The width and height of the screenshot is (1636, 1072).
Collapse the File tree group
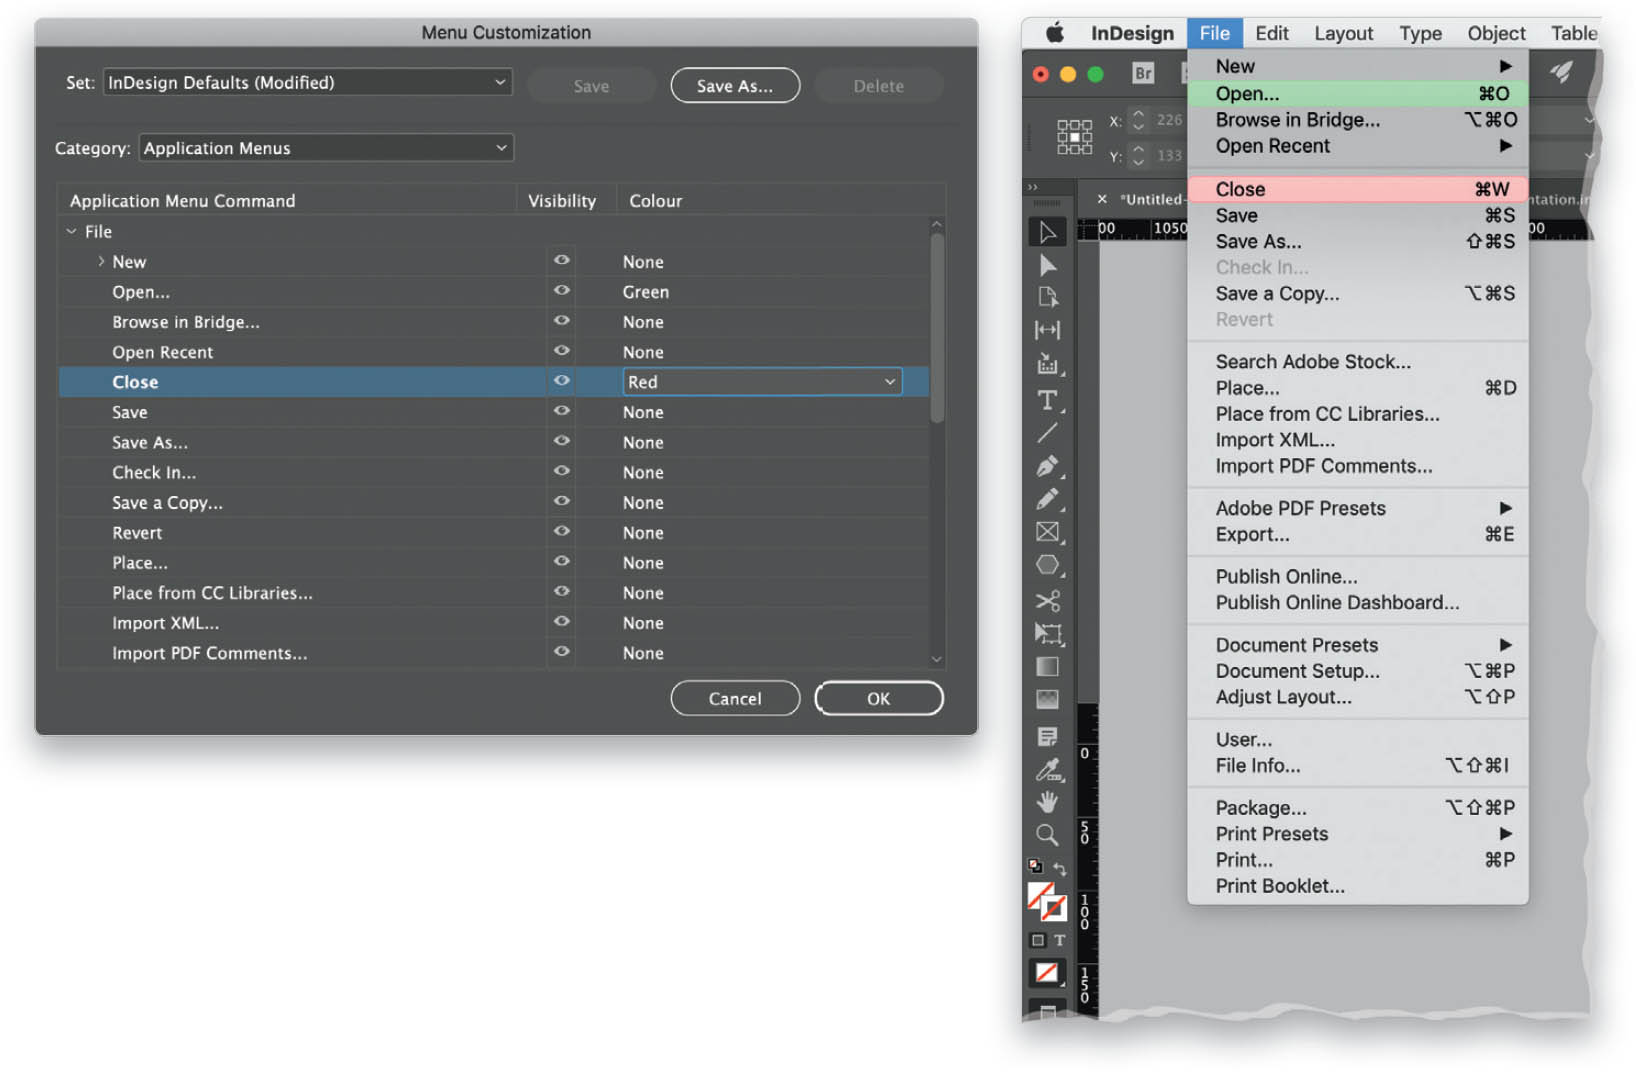click(x=71, y=231)
